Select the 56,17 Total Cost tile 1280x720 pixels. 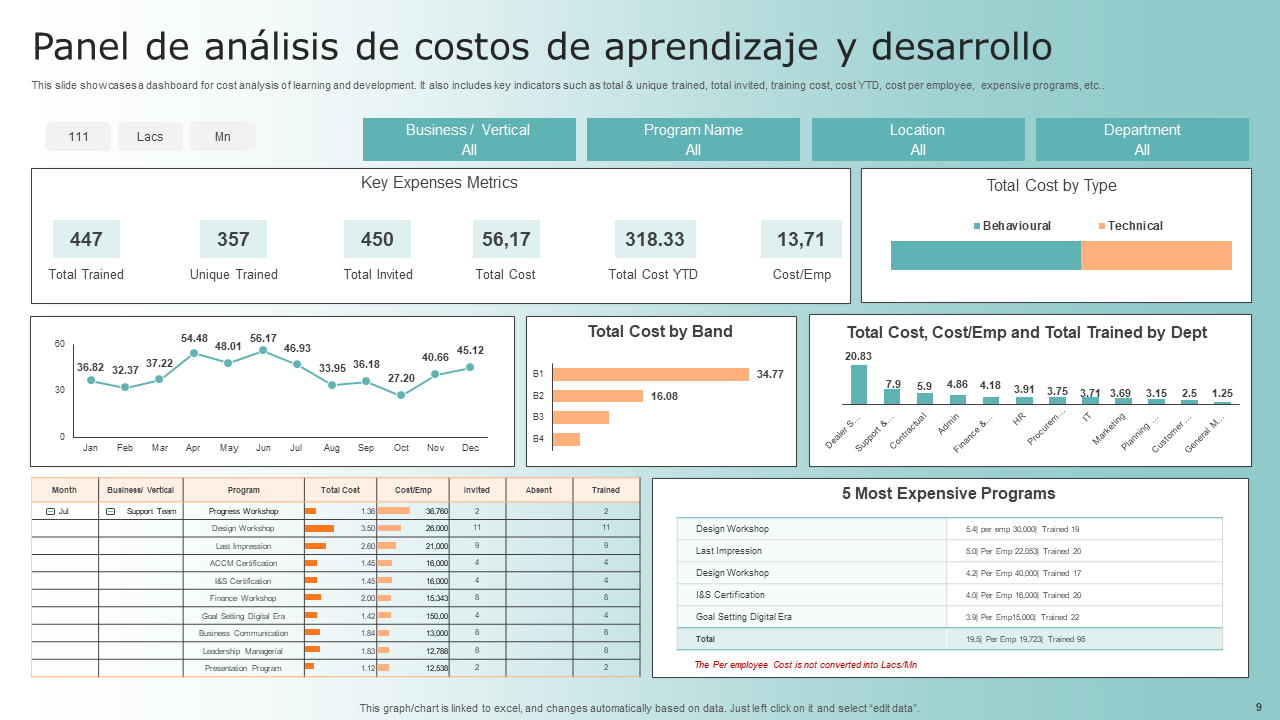[506, 240]
